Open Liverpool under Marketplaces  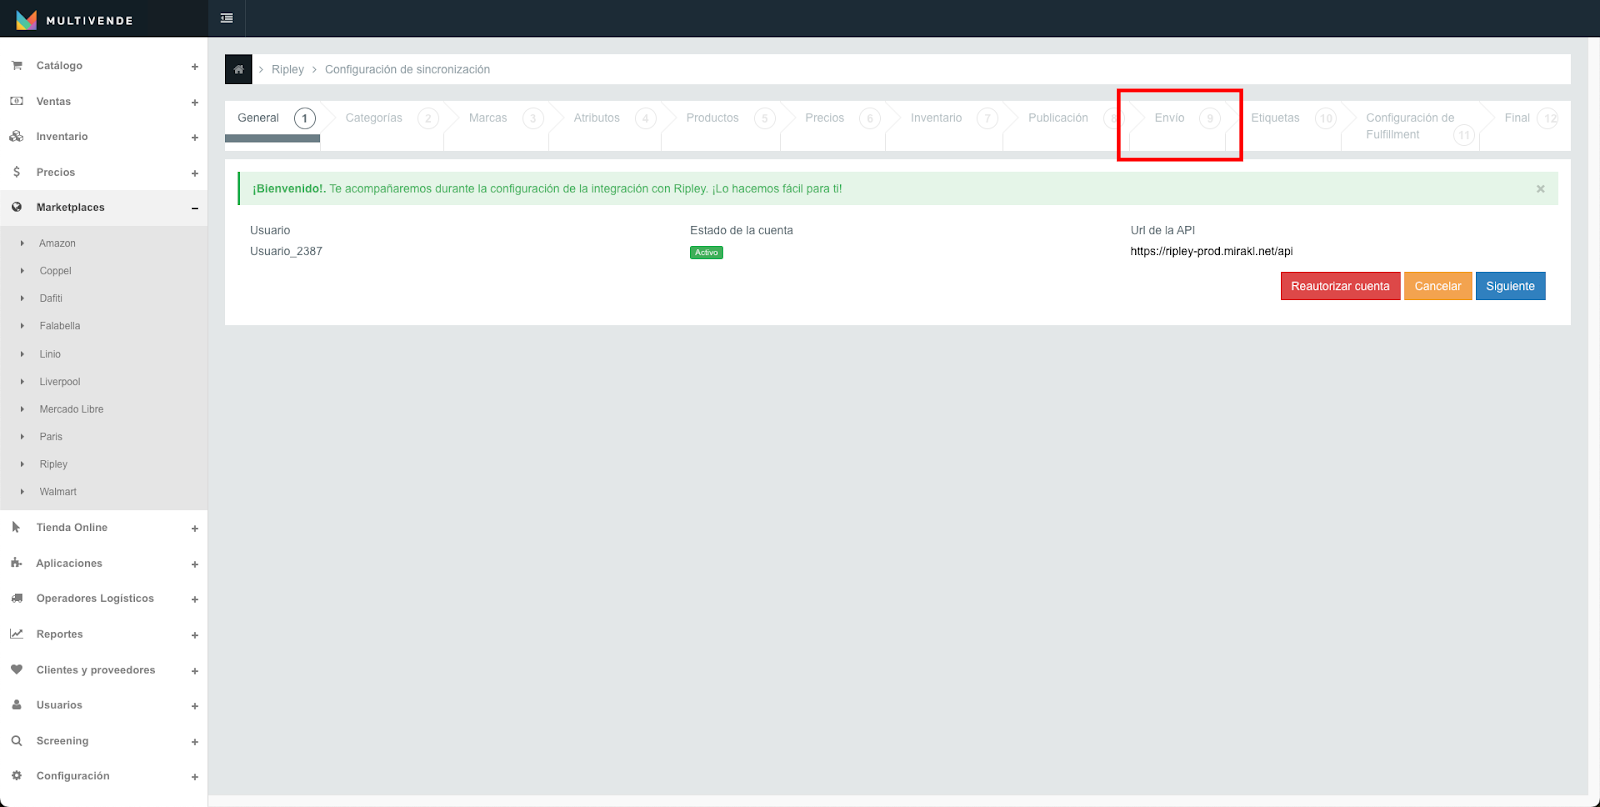pyautogui.click(x=60, y=381)
